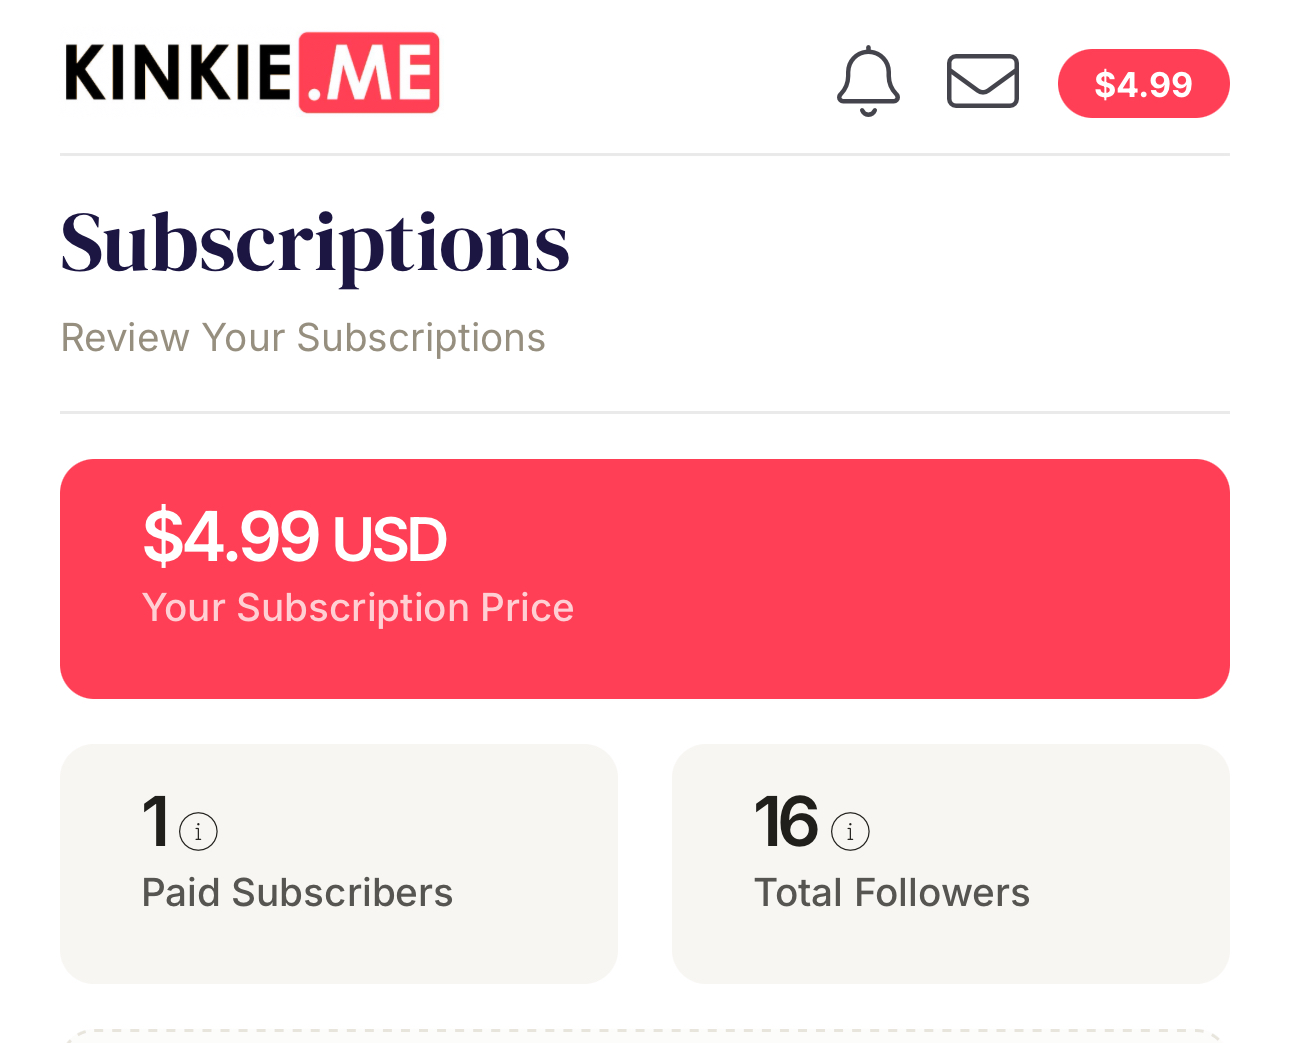Image resolution: width=1290 pixels, height=1043 pixels.
Task: Click the info icon beside Paid Subscribers count
Action: click(x=198, y=831)
